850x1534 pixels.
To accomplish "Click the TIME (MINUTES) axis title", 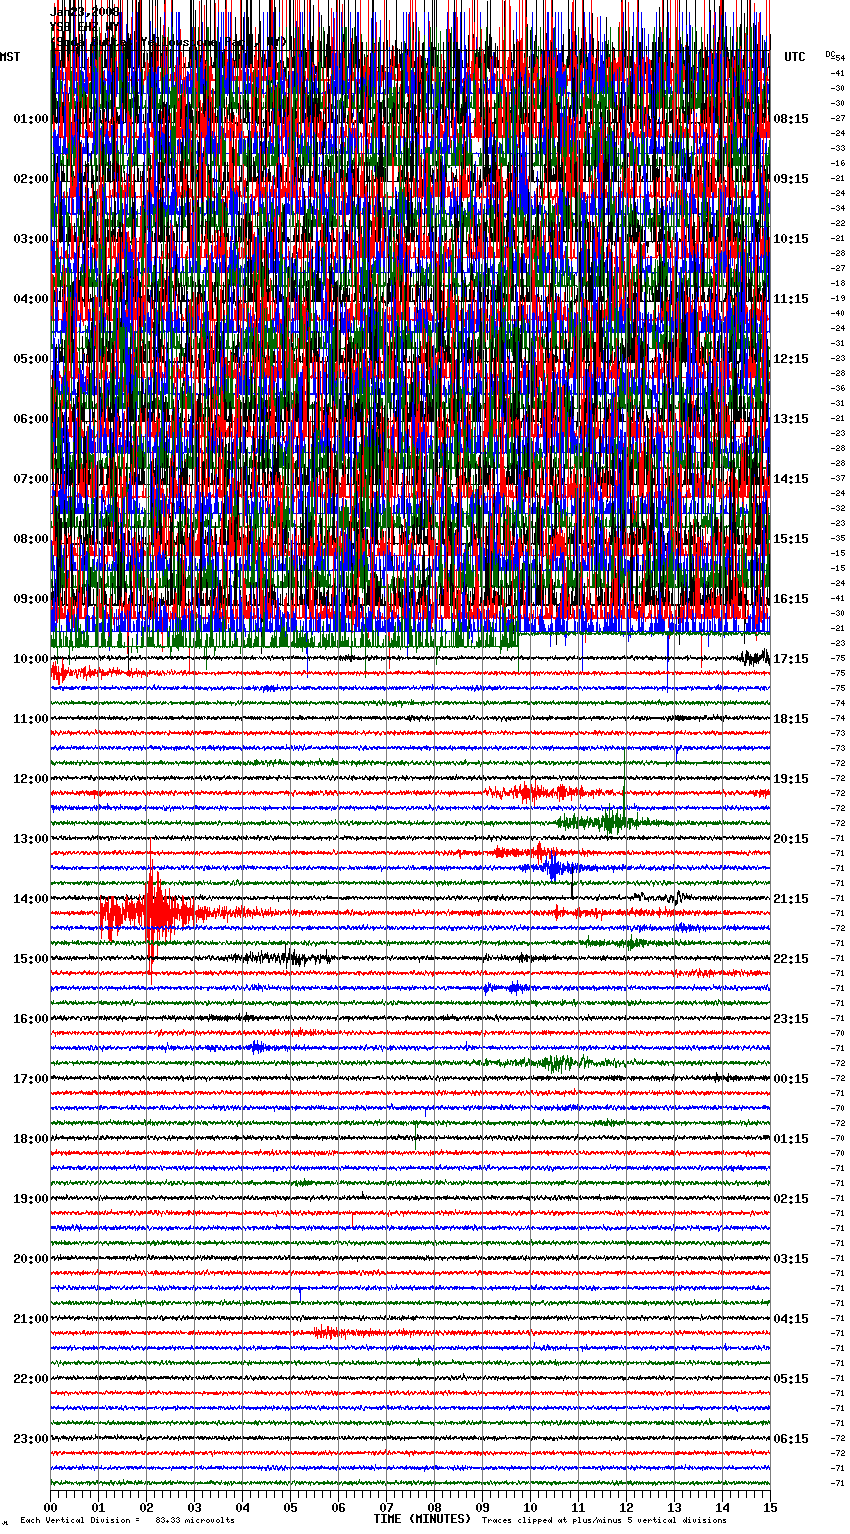I will (422, 1519).
